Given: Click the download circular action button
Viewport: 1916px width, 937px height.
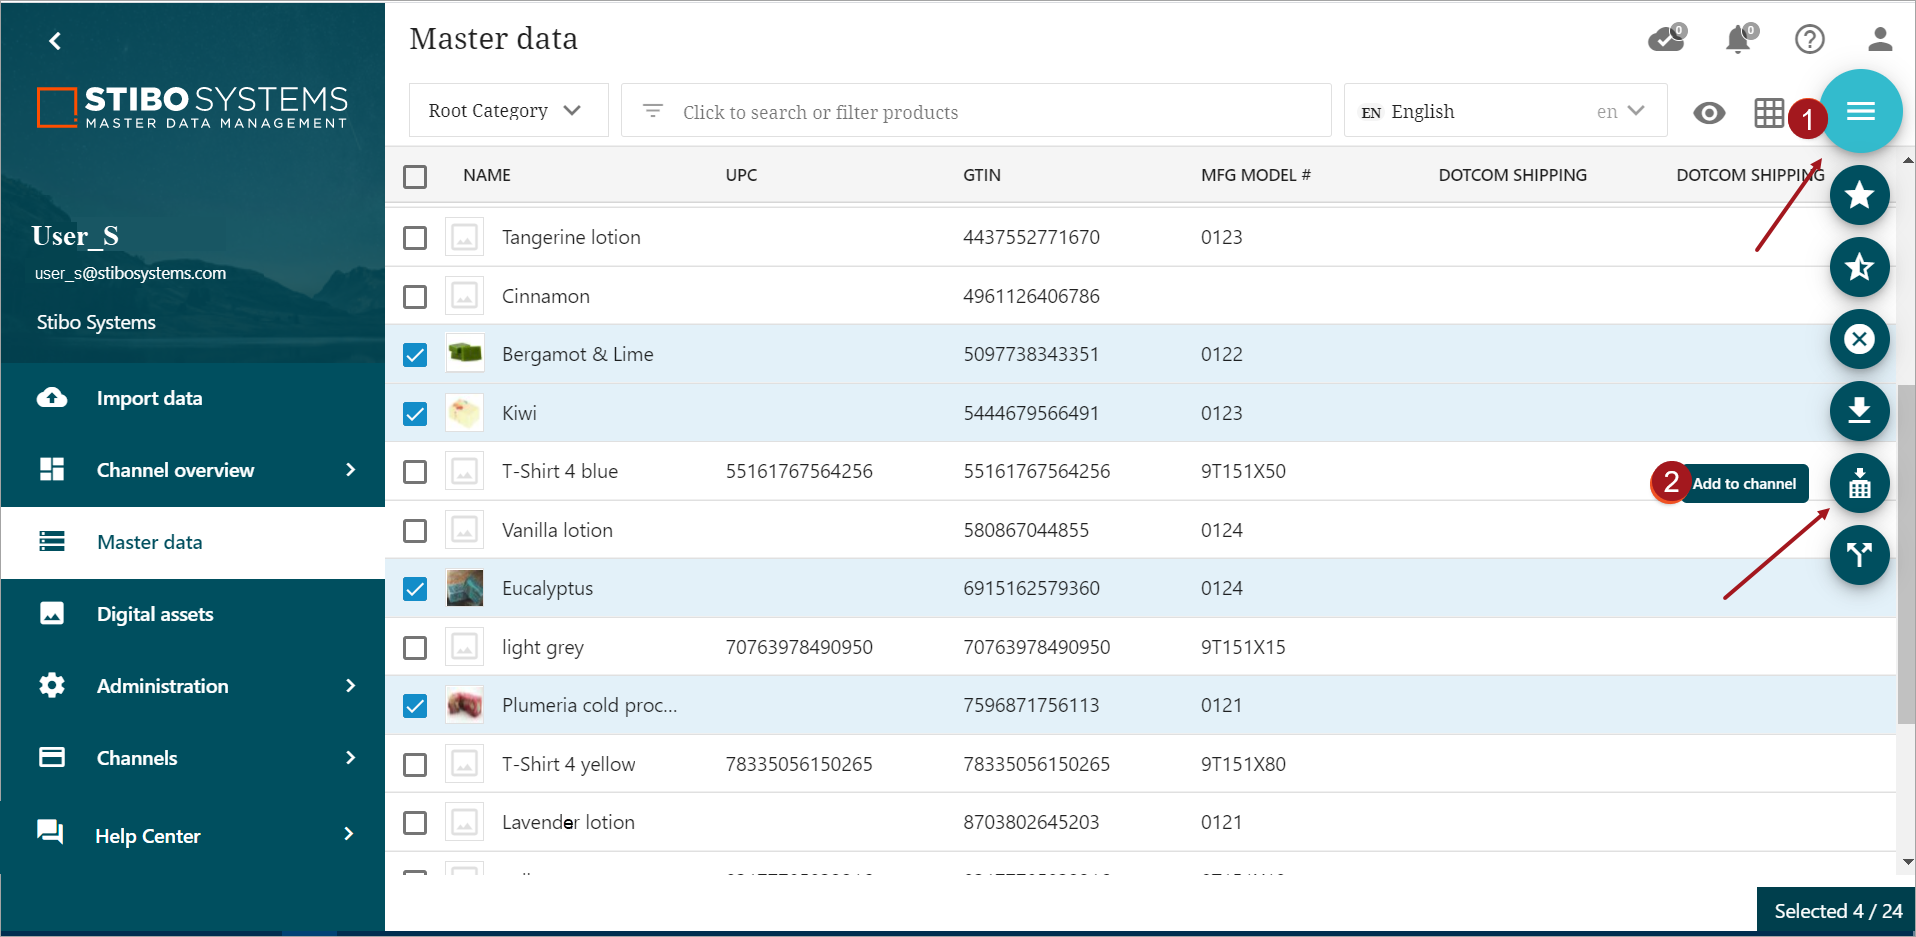Looking at the screenshot, I should pos(1859,411).
